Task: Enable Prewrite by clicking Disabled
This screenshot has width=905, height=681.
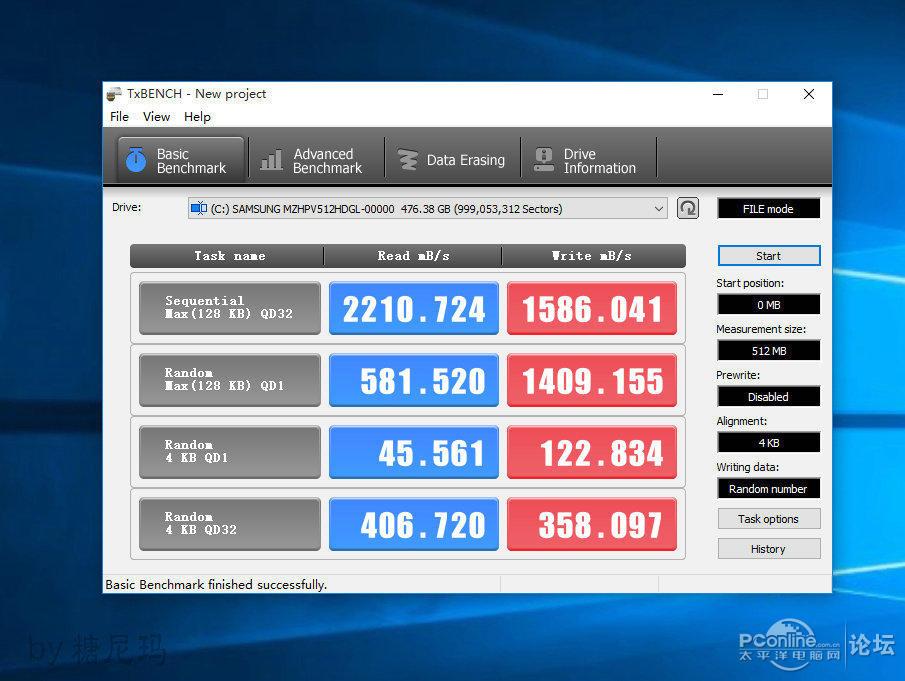Action: coord(768,396)
